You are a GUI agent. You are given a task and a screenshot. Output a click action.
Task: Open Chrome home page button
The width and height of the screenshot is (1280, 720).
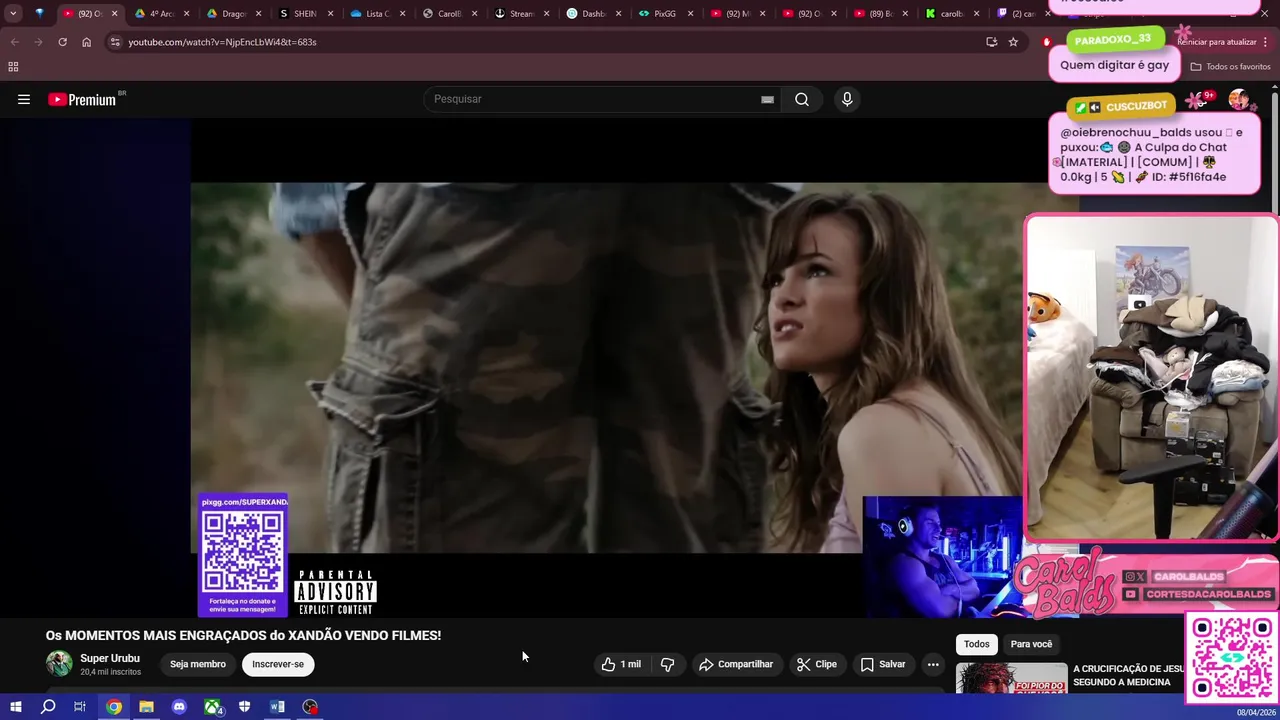tap(86, 42)
